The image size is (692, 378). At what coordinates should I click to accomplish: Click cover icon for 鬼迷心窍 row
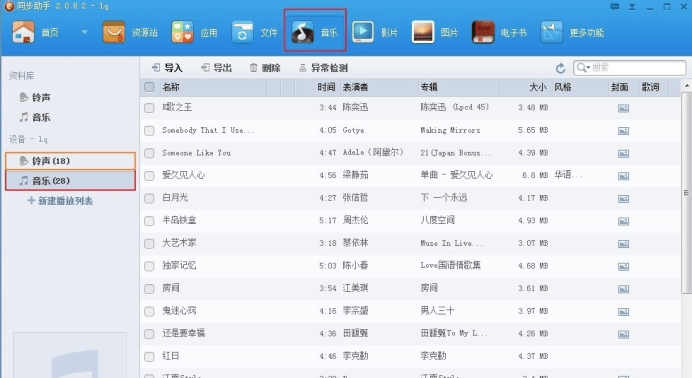tap(623, 312)
